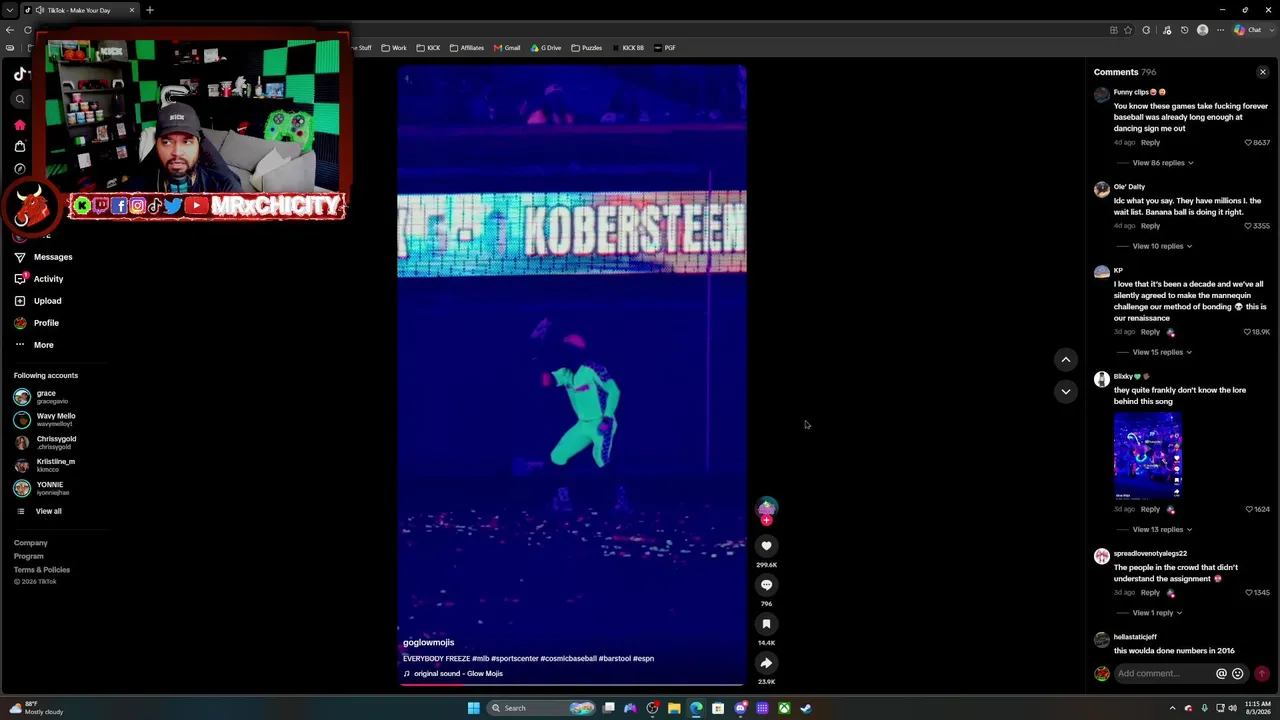This screenshot has width=1280, height=720.
Task: Reply to the Ole' Daity comment
Action: click(x=1150, y=226)
